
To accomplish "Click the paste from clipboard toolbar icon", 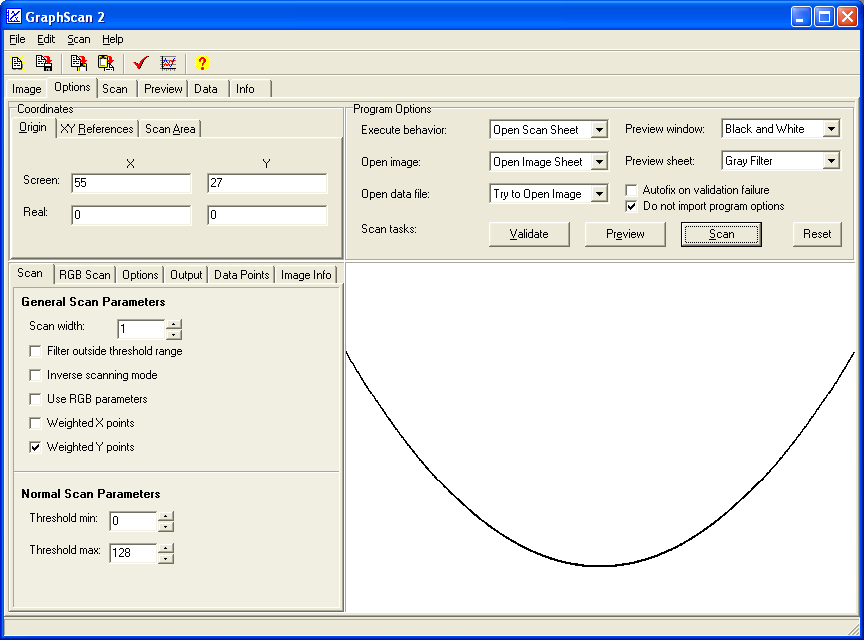I will (105, 63).
